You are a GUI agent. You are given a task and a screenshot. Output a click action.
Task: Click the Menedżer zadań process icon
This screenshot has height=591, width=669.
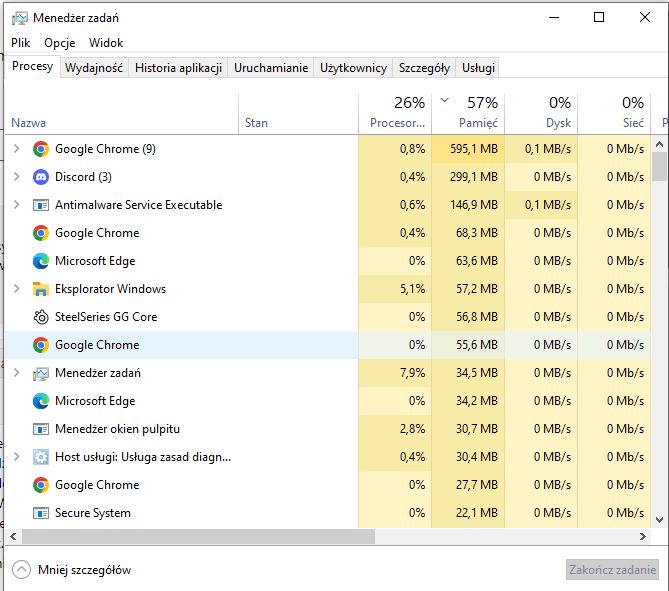[41, 373]
